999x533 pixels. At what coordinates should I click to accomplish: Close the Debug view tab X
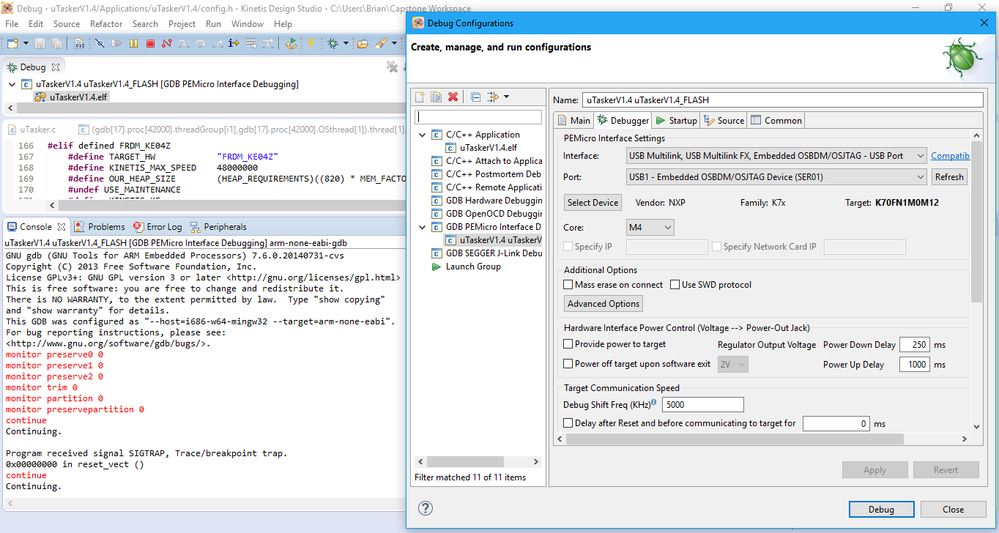(x=55, y=67)
